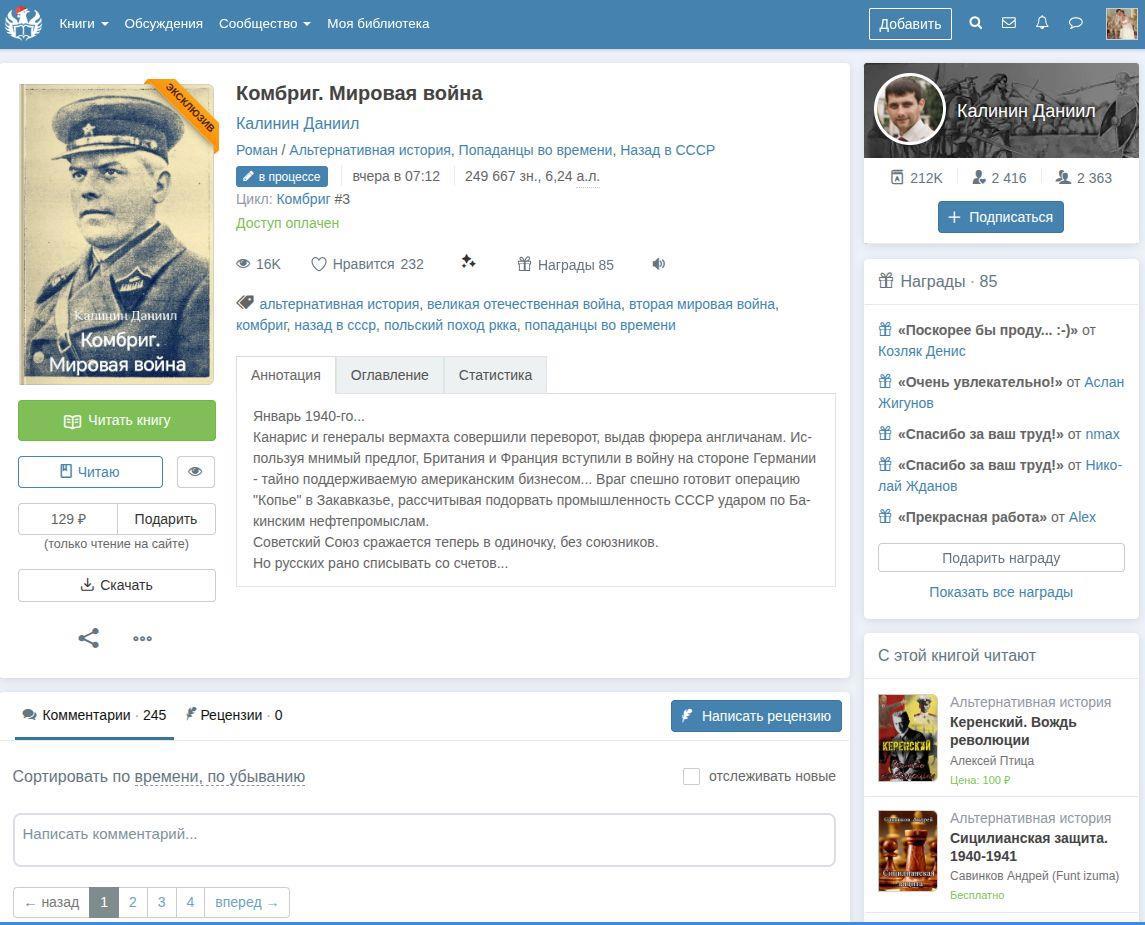Open award giver Alex profile link
Image resolution: width=1145 pixels, height=925 pixels.
1082,517
